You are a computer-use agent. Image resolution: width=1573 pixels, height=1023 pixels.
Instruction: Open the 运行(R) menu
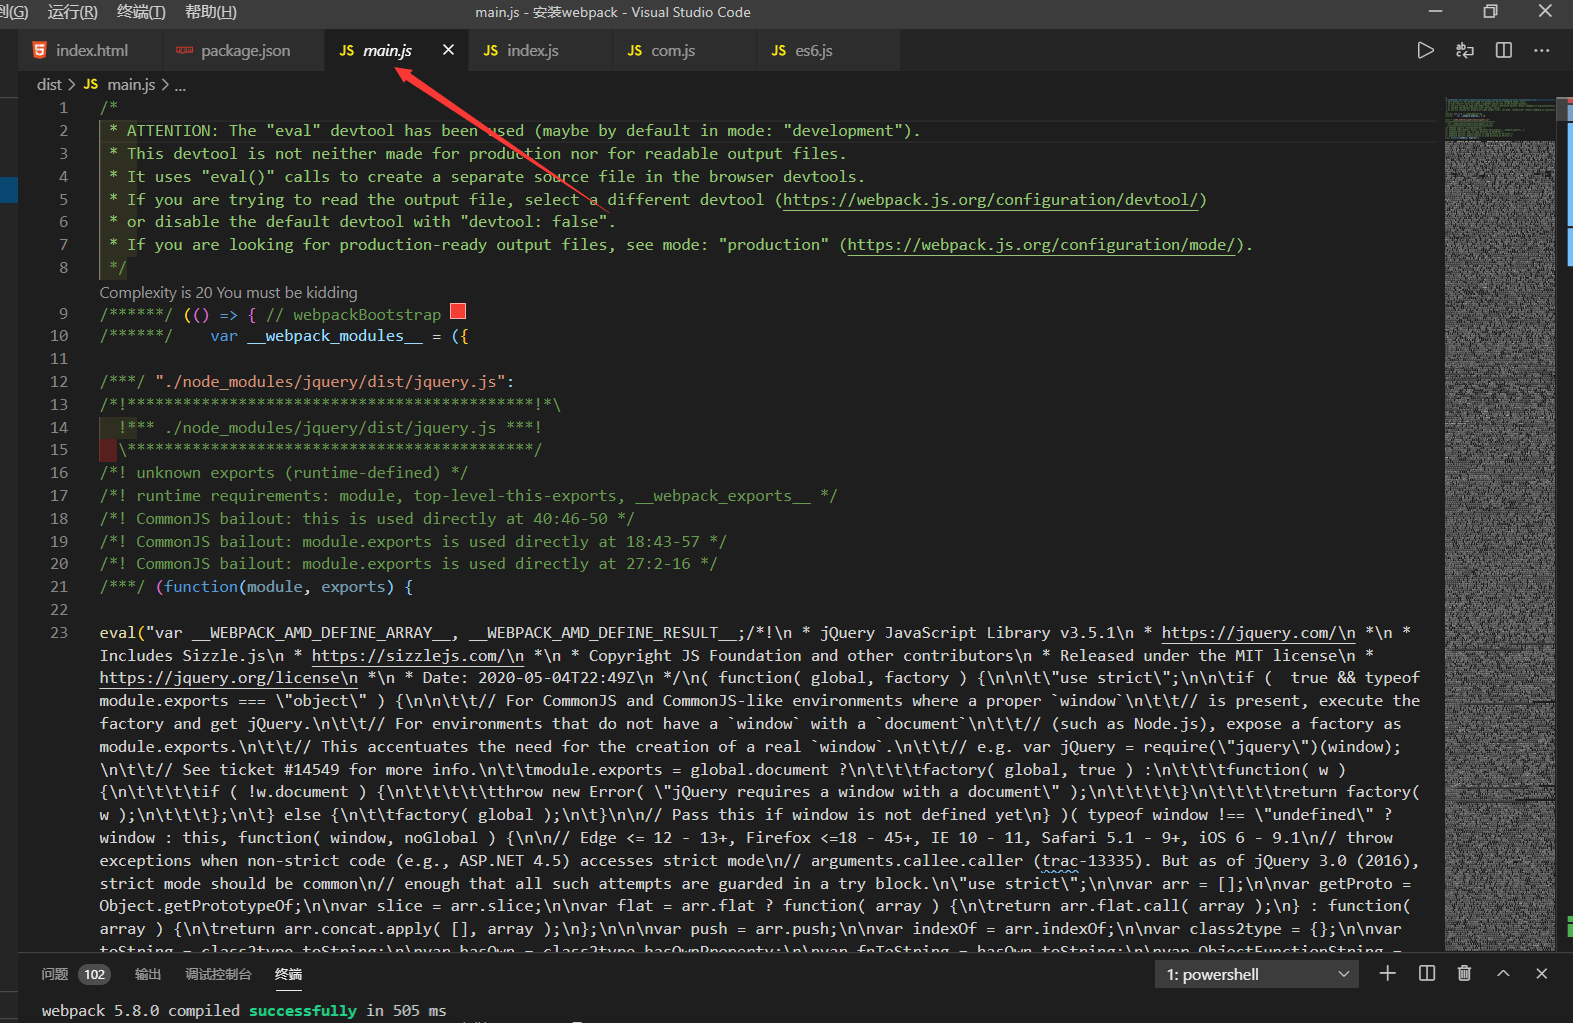click(72, 12)
